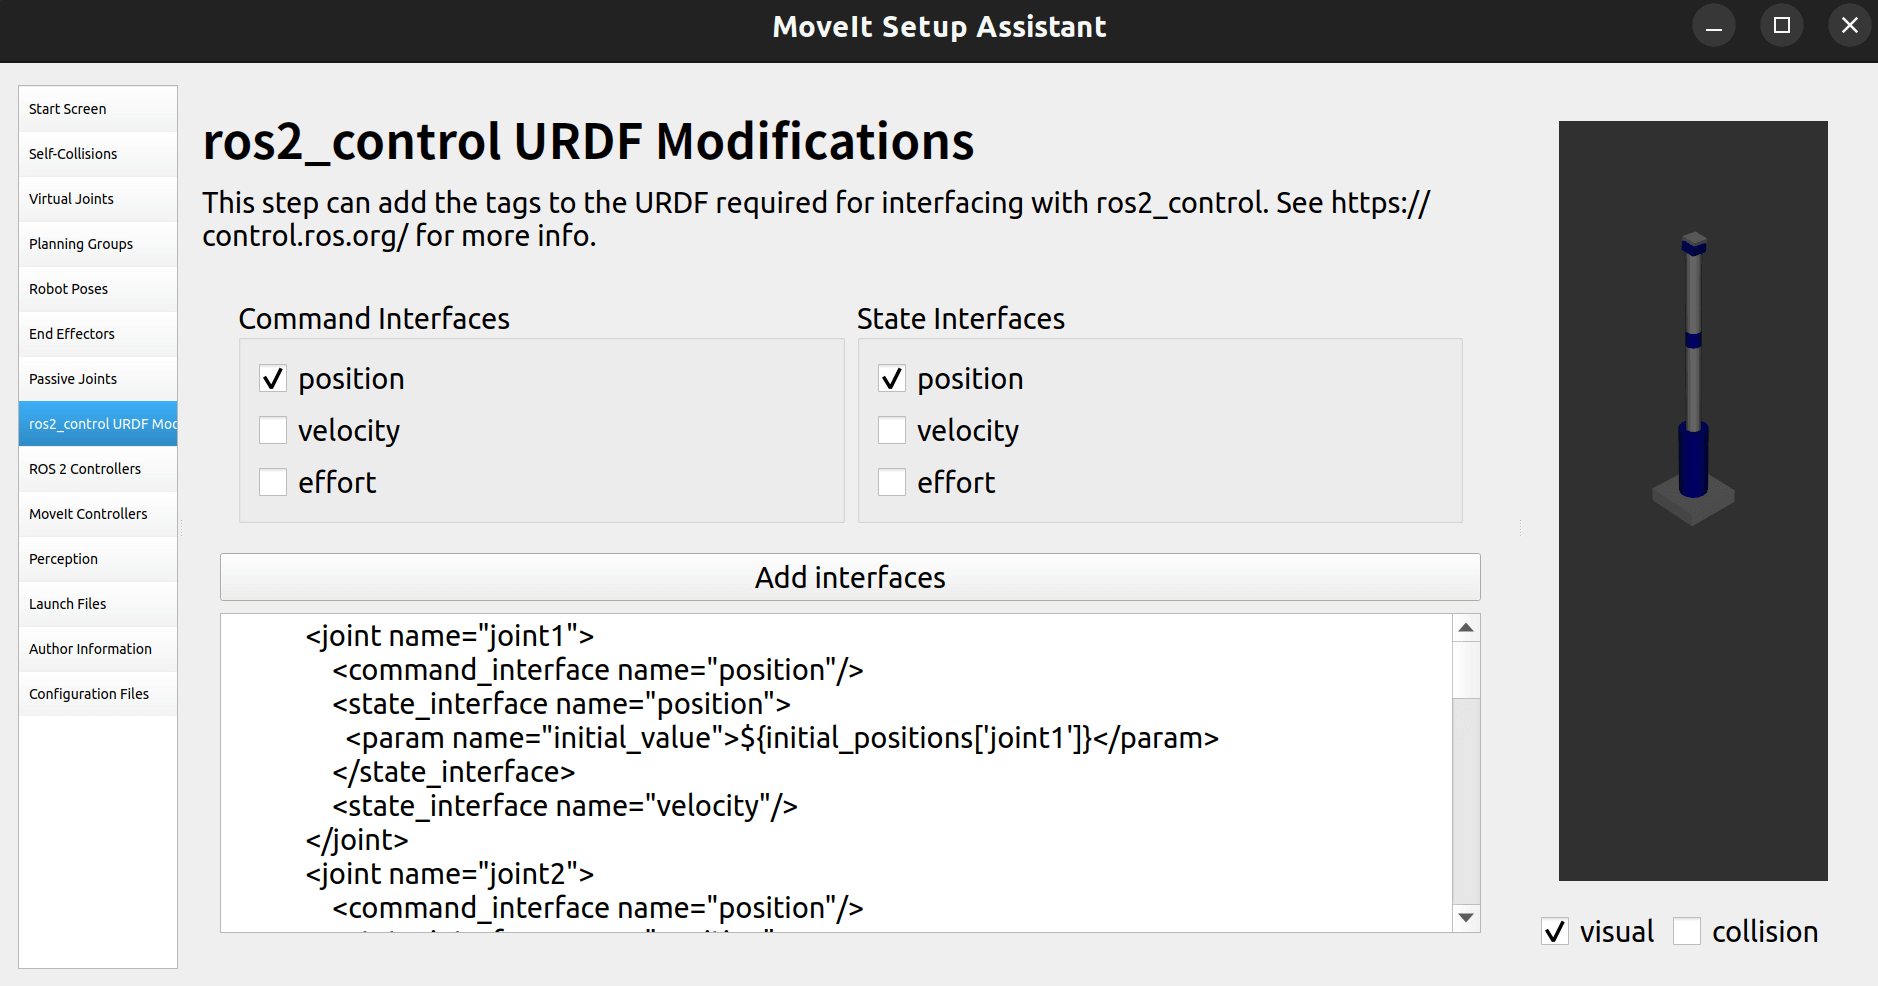Enable the velocity command interface checkbox
The image size is (1878, 986).
coord(273,431)
